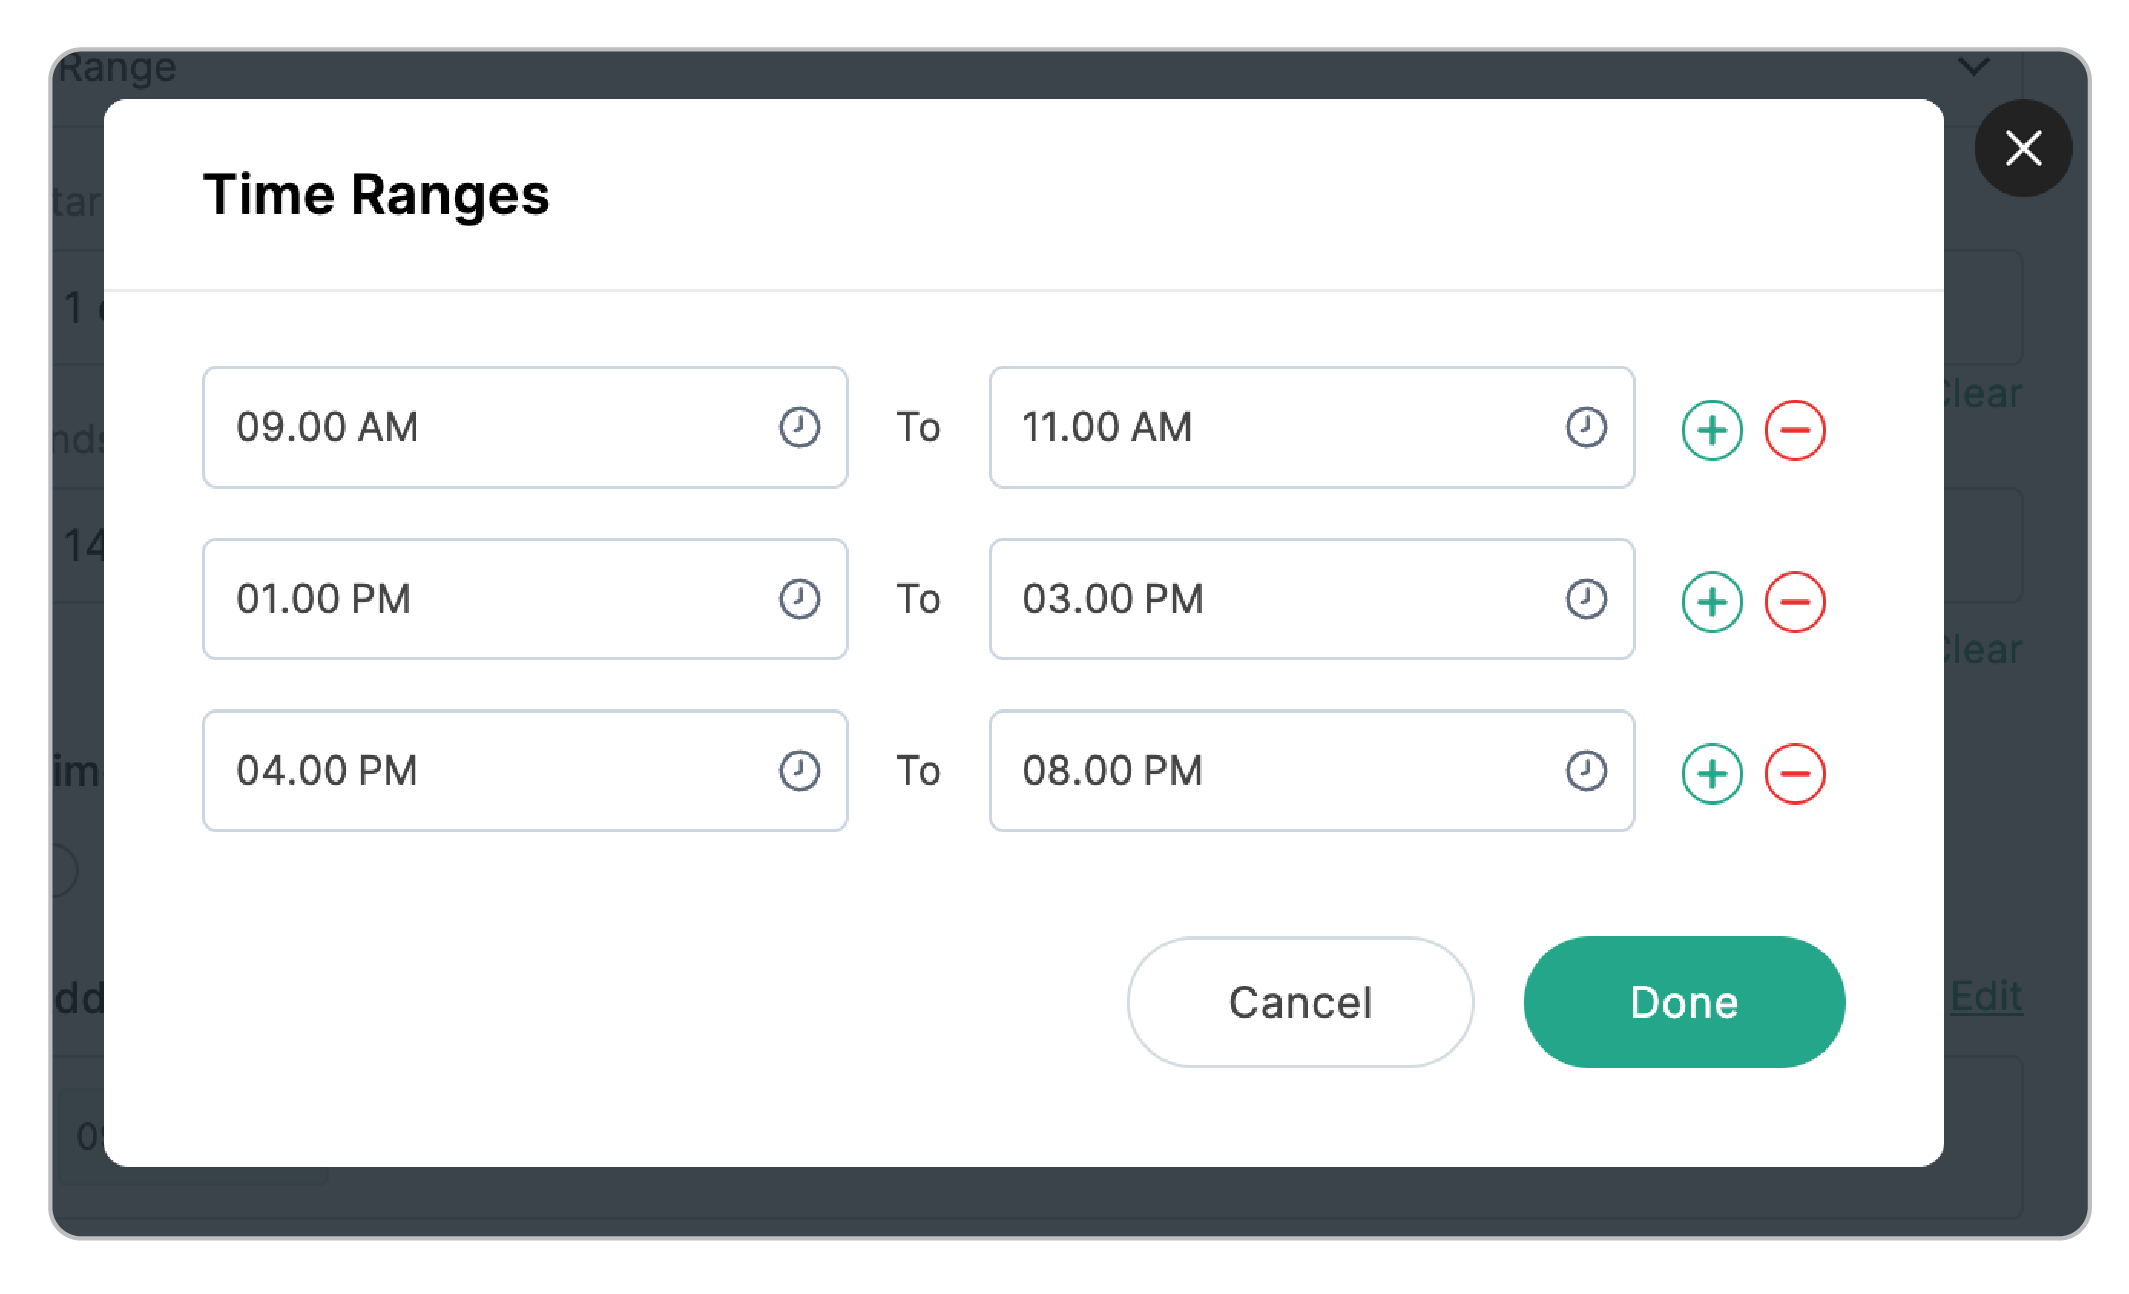Click the clock icon in 09.00 AM field

[x=799, y=428]
